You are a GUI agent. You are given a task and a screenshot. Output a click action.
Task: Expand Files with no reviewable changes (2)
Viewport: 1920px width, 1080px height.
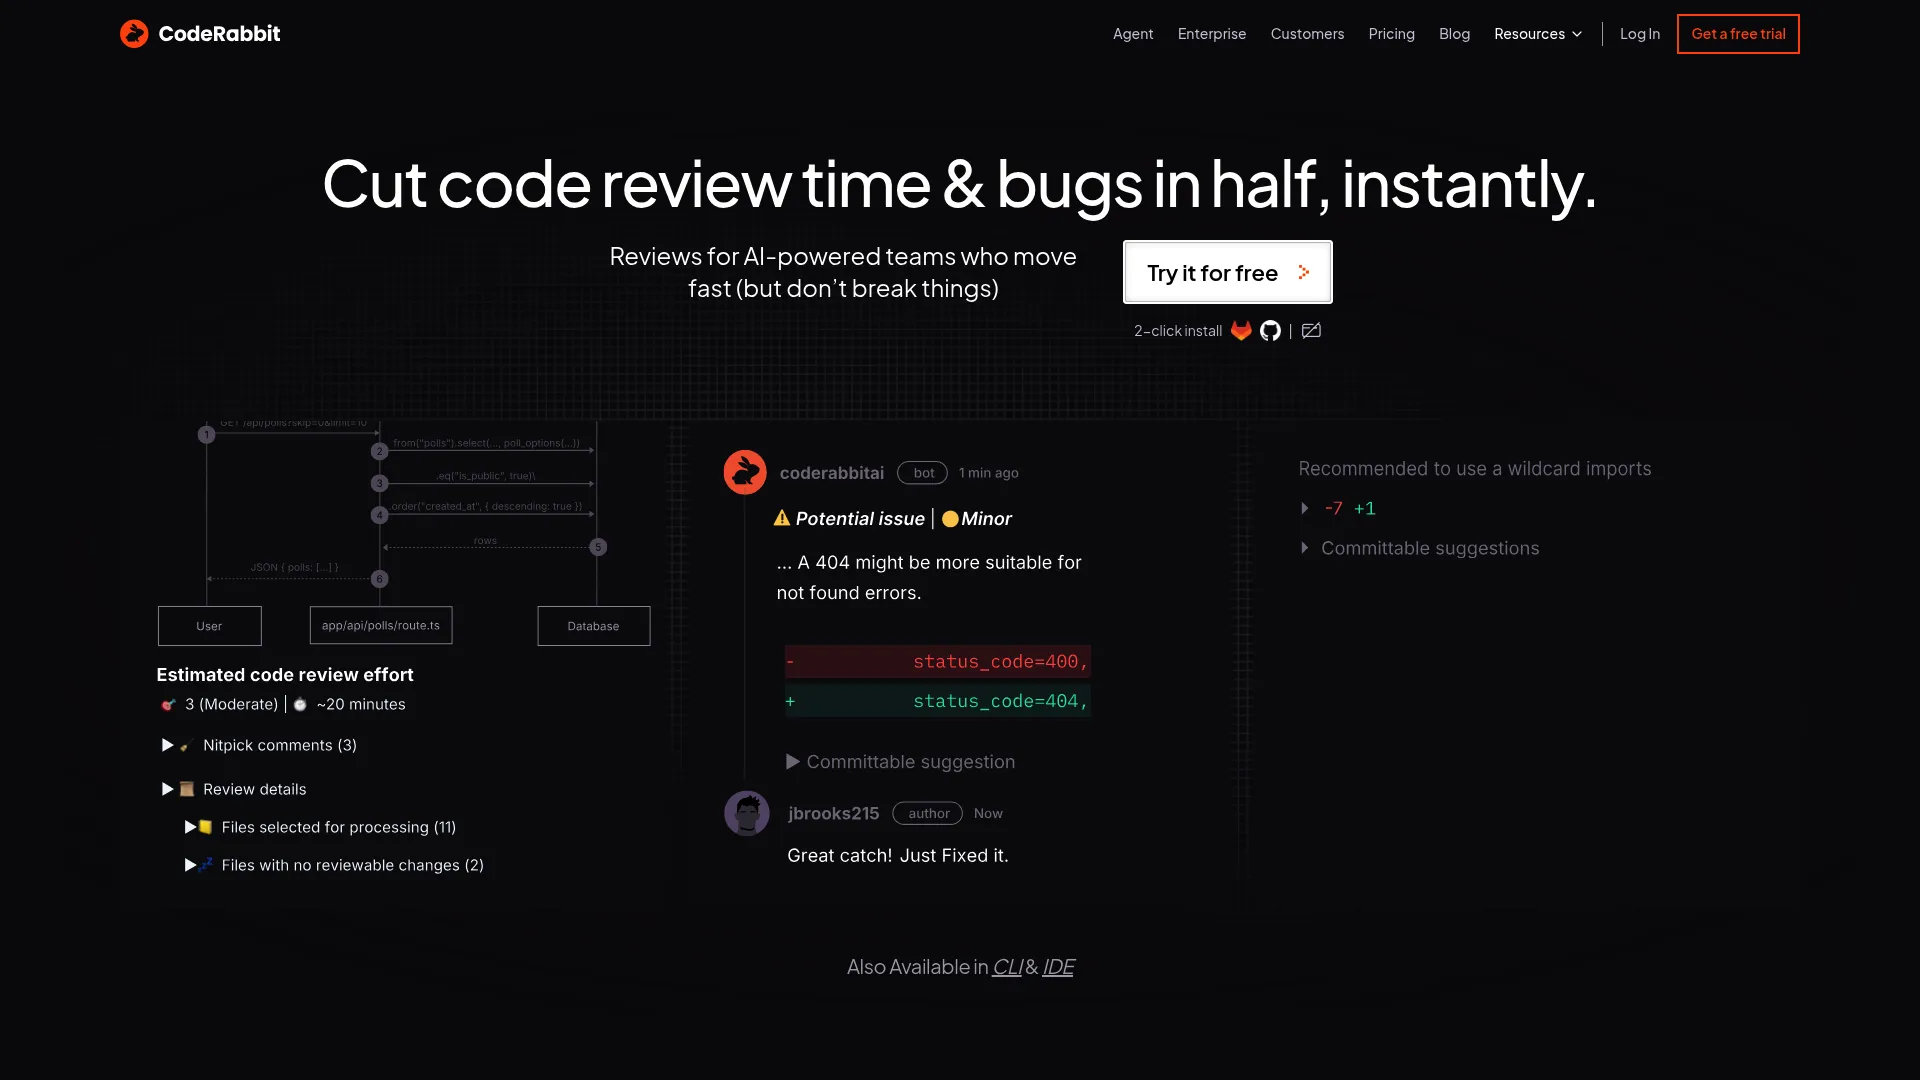pos(190,865)
